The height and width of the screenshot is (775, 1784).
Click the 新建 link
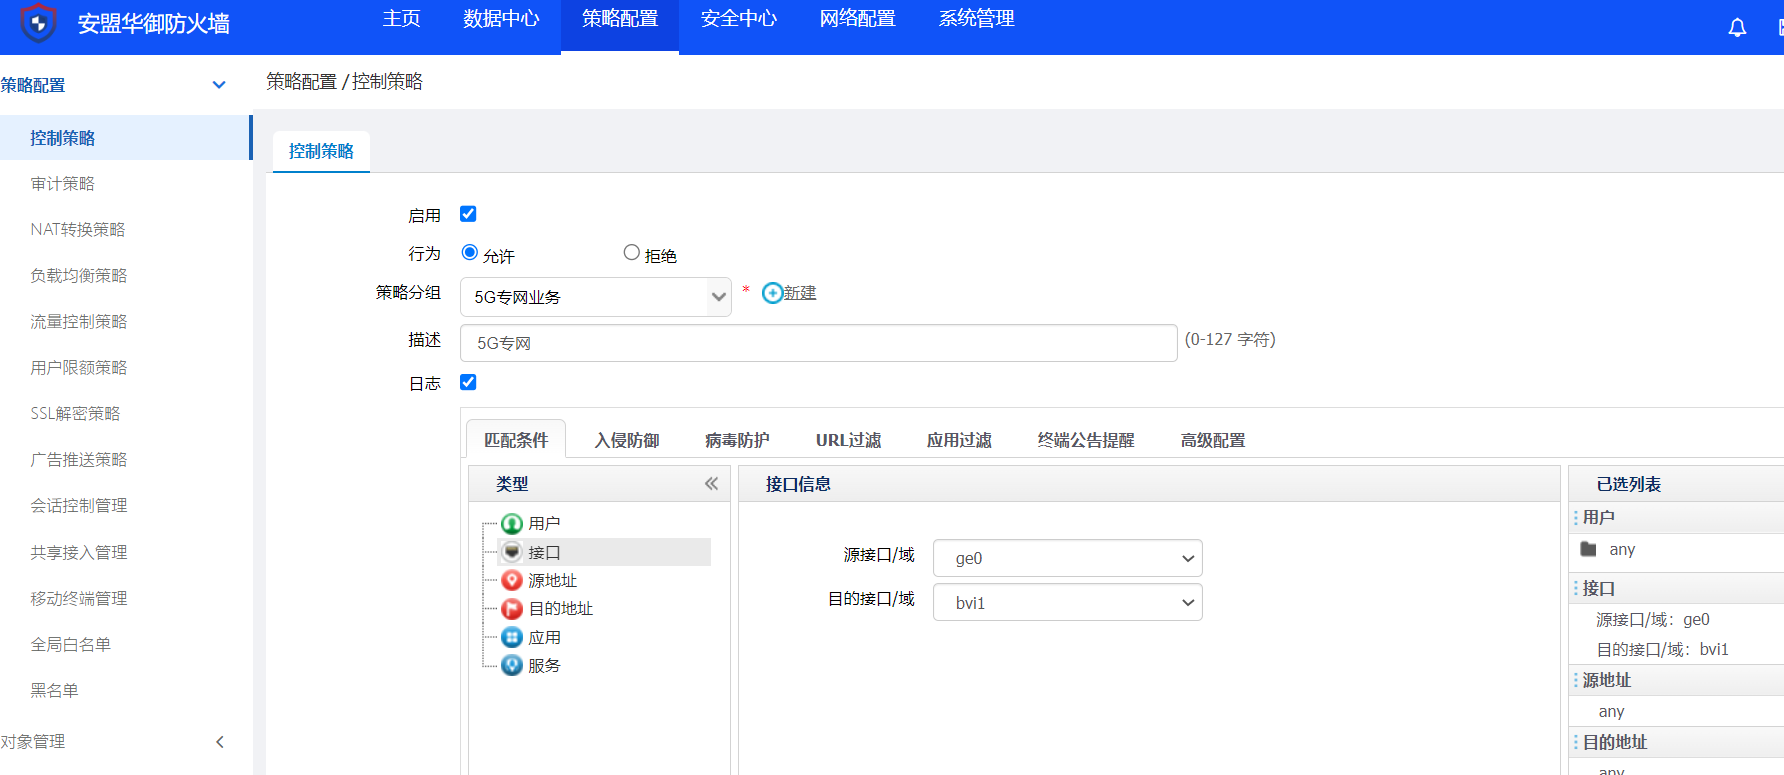(x=800, y=293)
